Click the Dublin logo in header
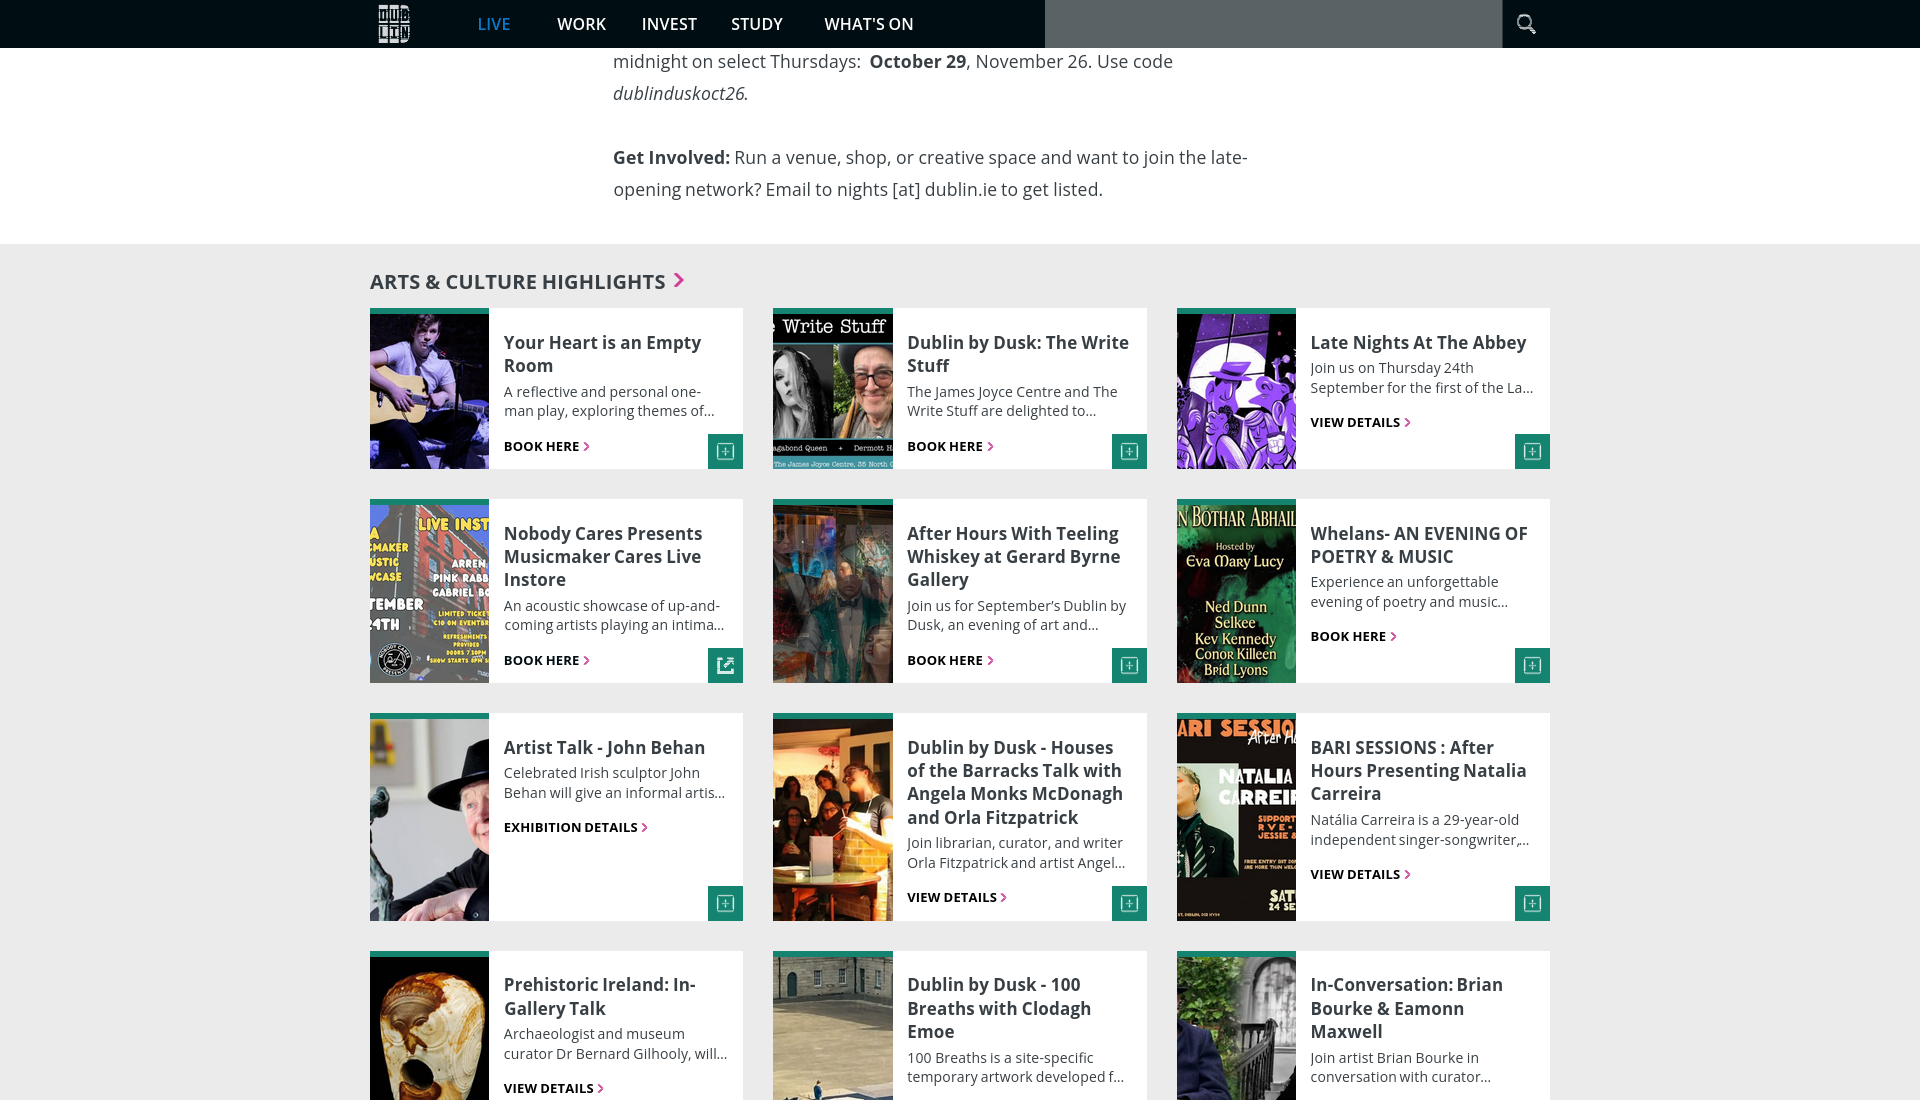The height and width of the screenshot is (1100, 1920). pos(394,24)
